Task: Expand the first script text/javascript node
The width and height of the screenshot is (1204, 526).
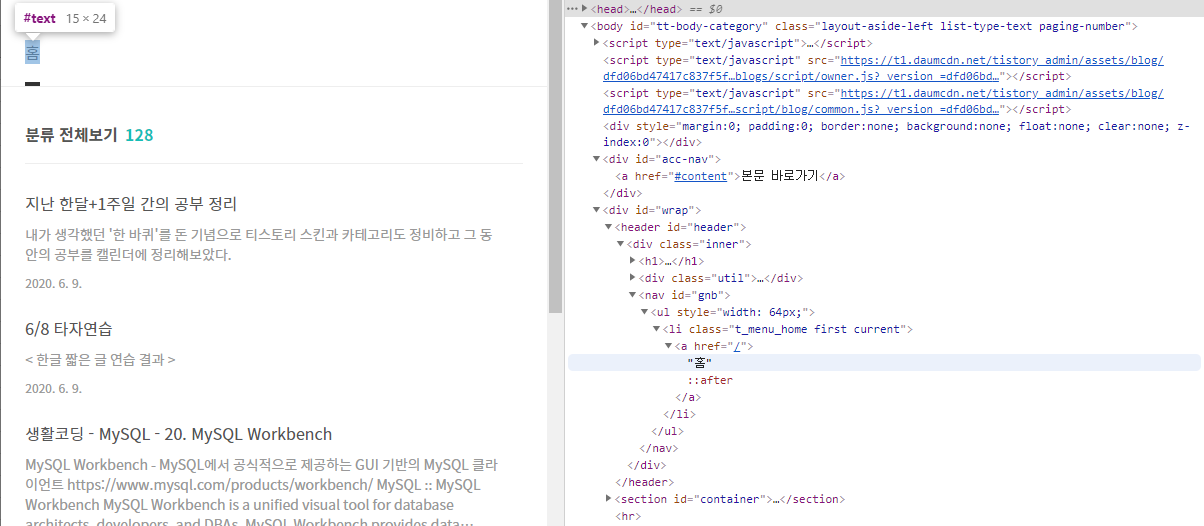Action: (x=597, y=43)
